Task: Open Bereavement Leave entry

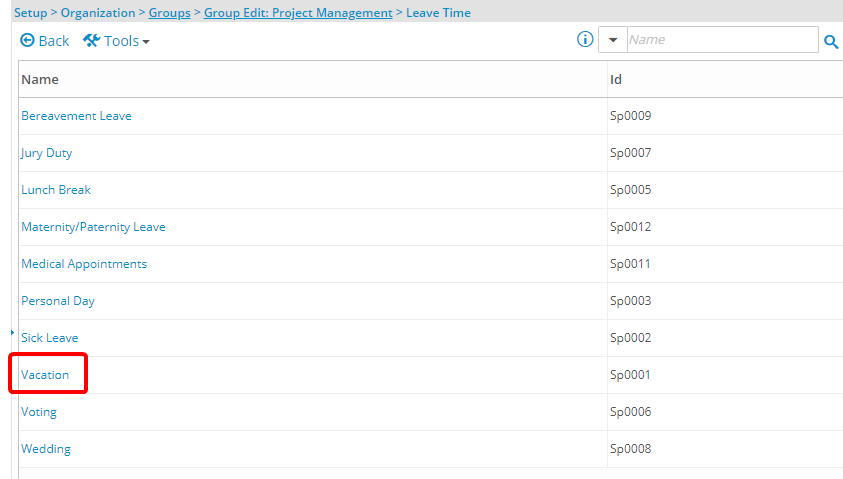Action: tap(76, 116)
